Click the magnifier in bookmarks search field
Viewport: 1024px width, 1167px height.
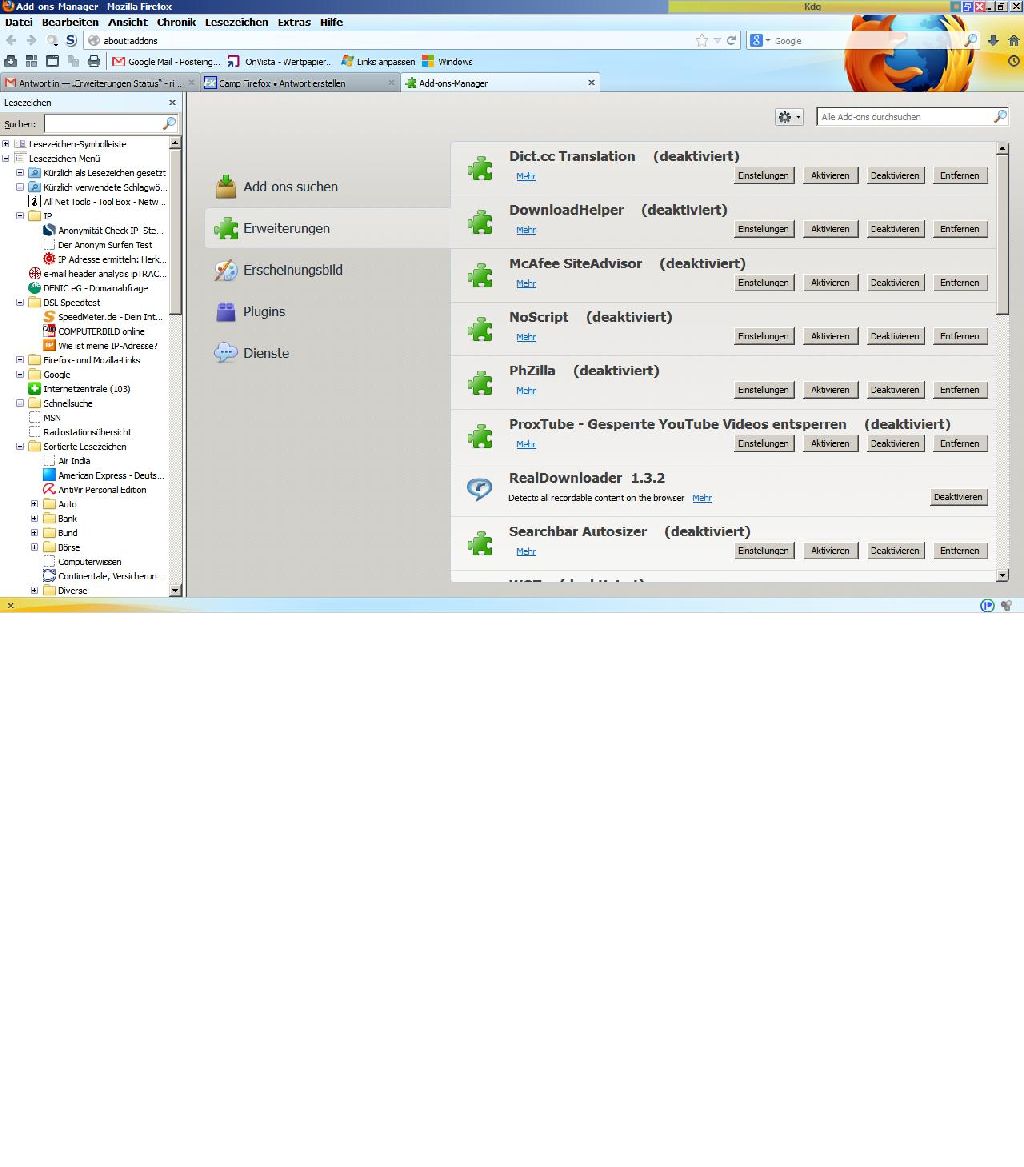169,123
